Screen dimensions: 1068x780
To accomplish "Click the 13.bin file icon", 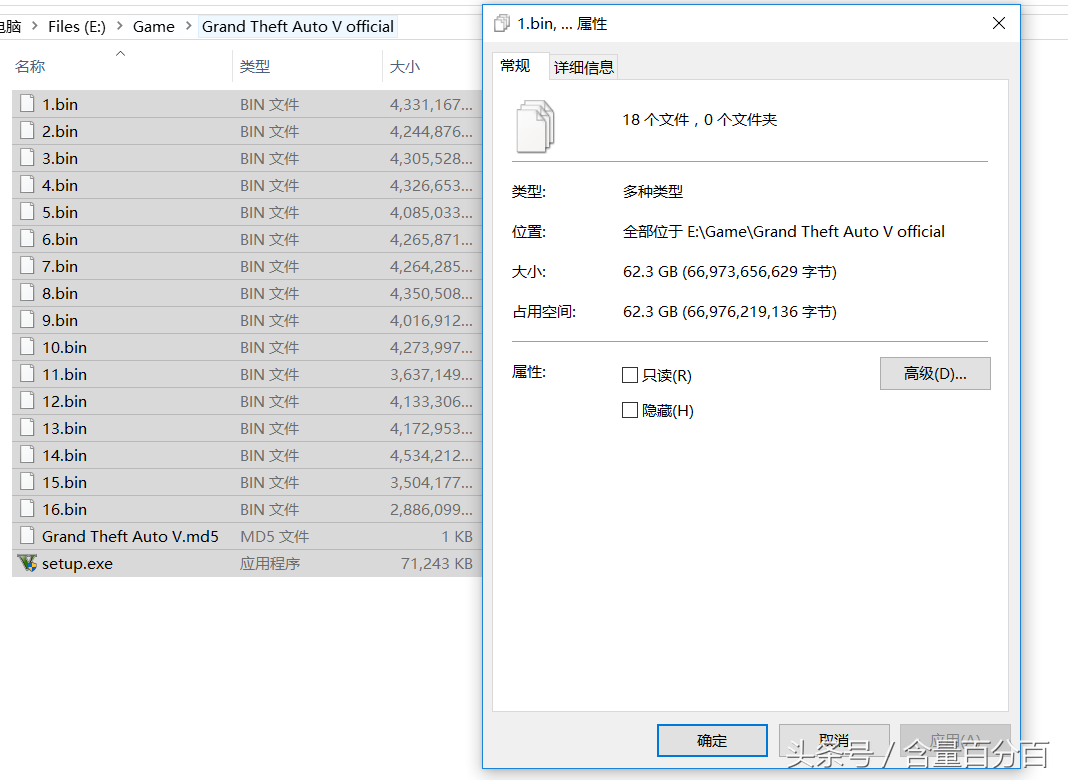I will (27, 428).
